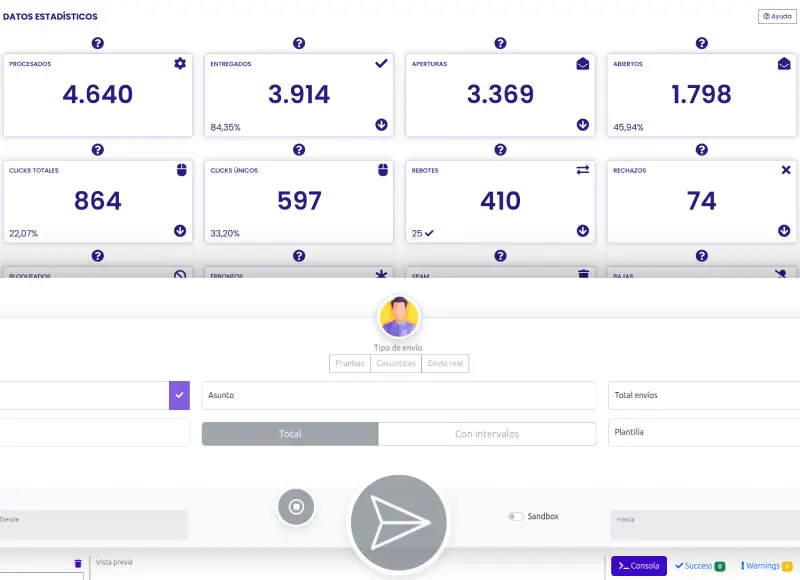Viewport: 800px width, 580px height.
Task: Switch to Envío real send type
Action: coord(445,363)
